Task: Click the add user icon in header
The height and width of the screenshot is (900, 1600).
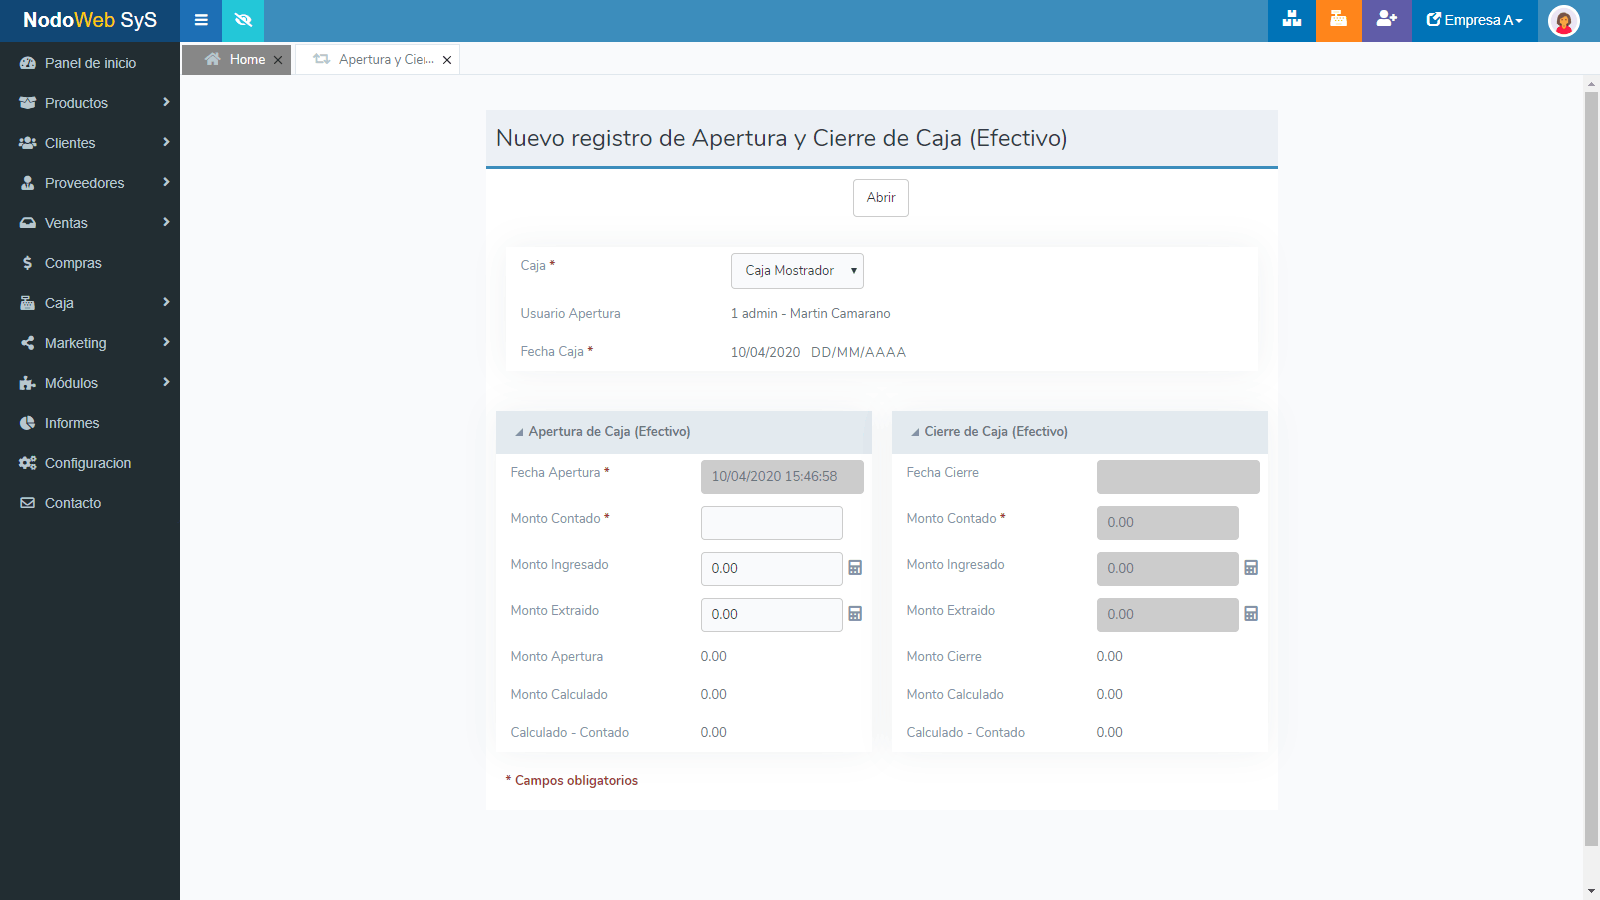Action: [1386, 20]
